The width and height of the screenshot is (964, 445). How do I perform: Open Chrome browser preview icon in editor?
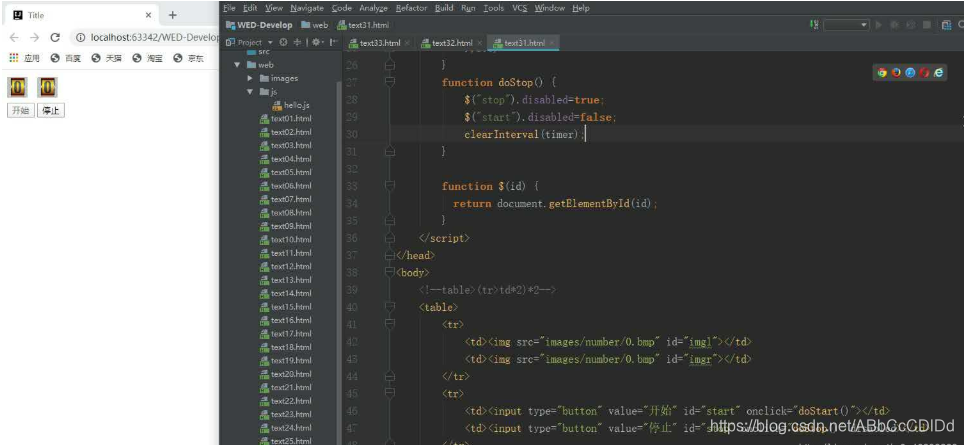[x=882, y=72]
